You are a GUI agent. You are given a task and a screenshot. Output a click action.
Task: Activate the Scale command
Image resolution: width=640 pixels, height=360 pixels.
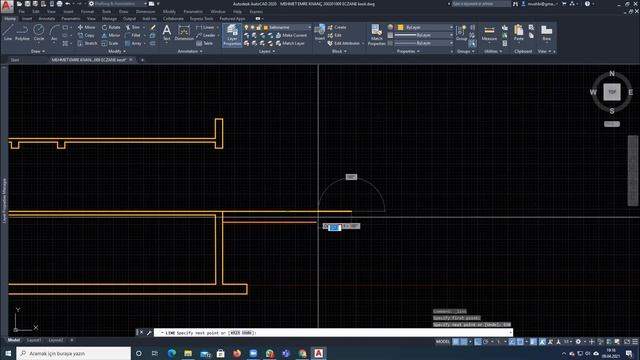click(110, 43)
